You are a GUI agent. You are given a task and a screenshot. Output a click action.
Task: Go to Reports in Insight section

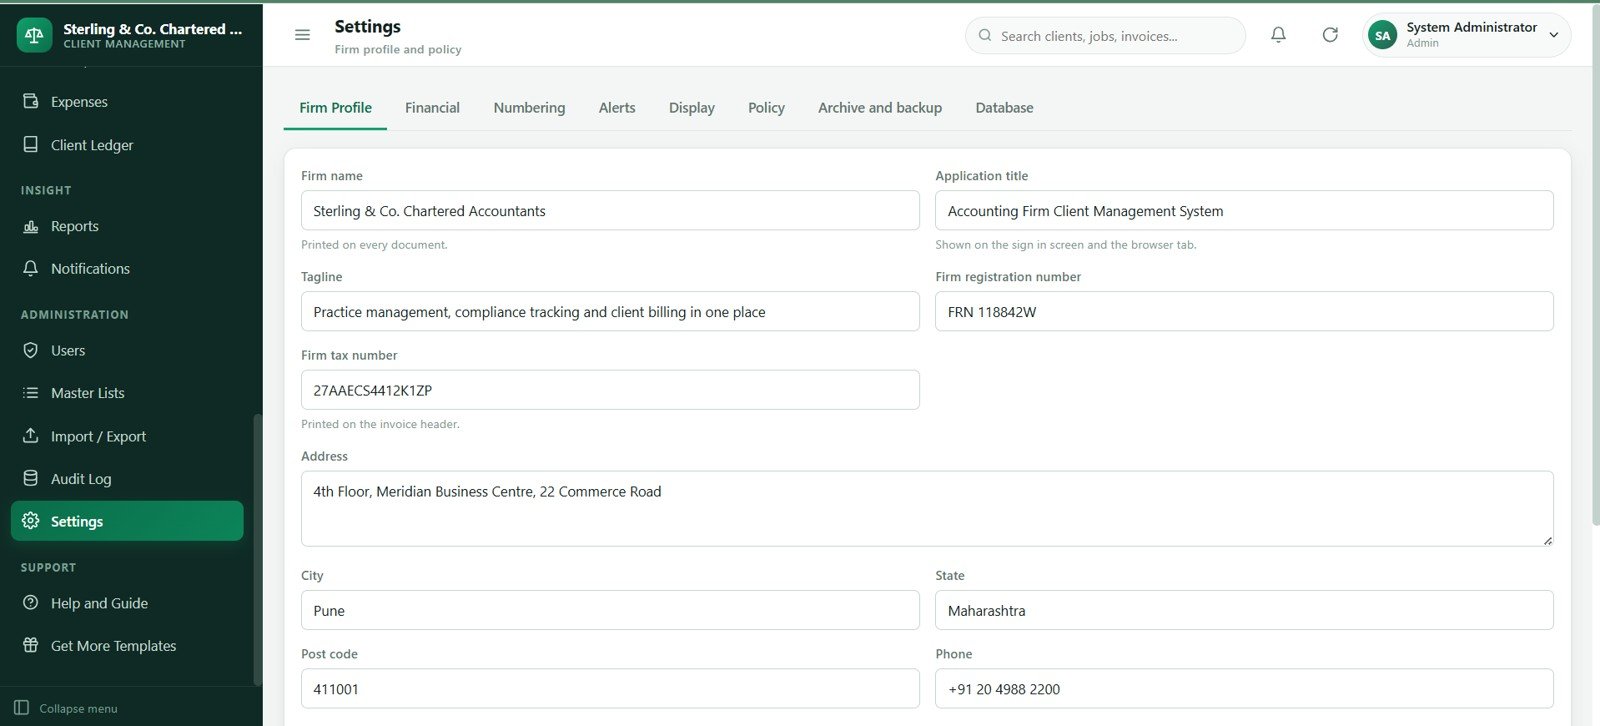127,226
